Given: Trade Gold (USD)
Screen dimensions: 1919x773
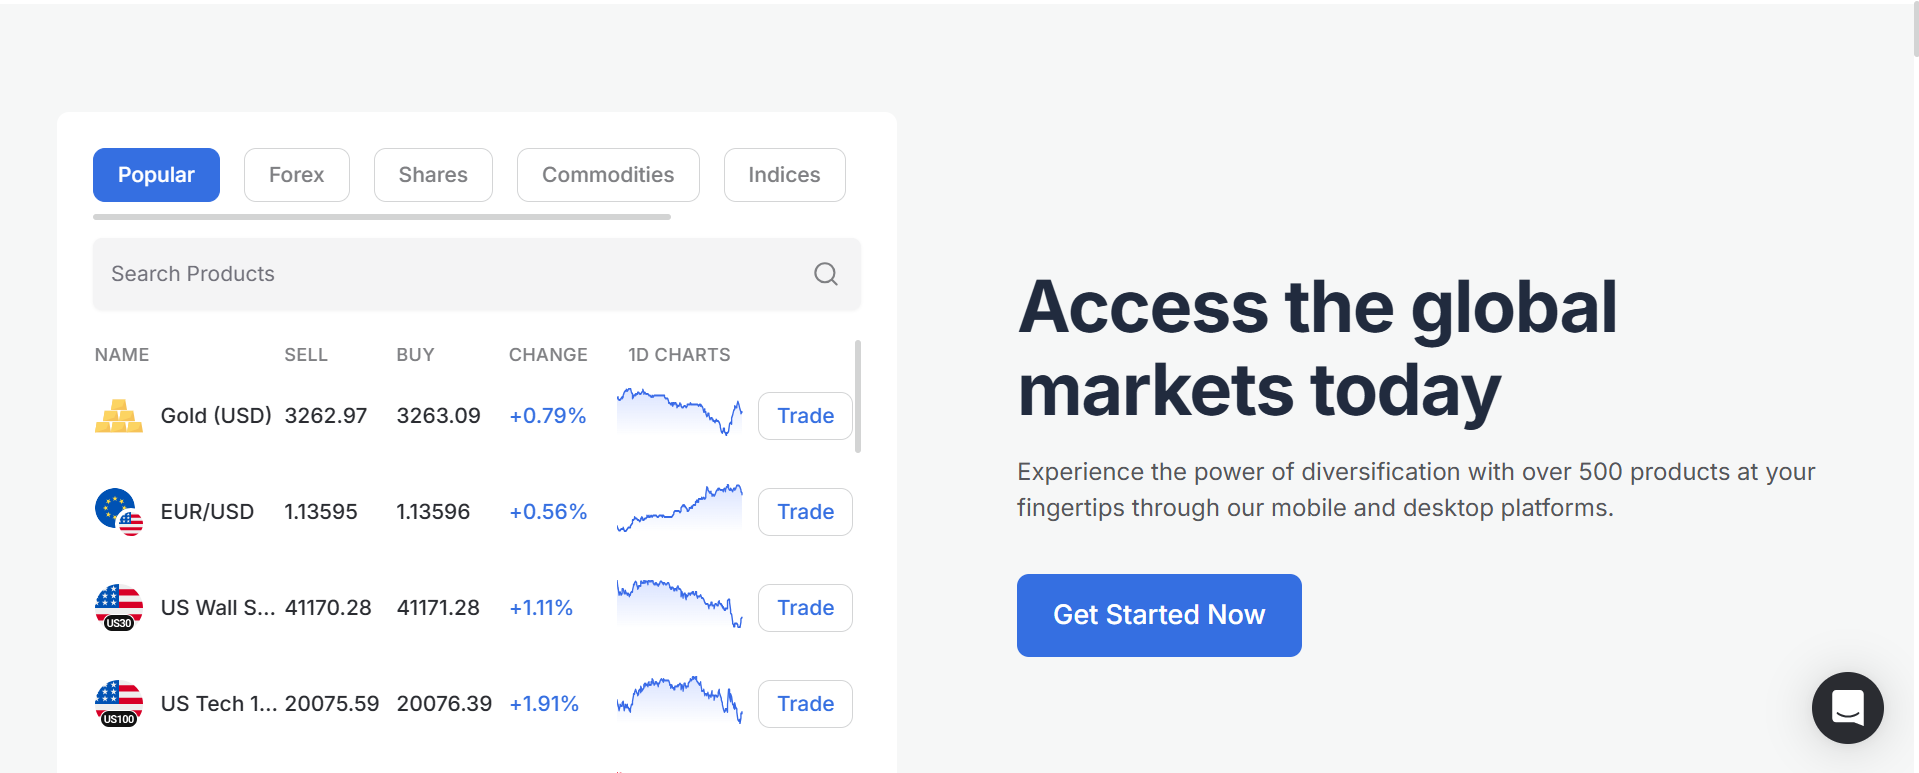Looking at the screenshot, I should pyautogui.click(x=804, y=415).
